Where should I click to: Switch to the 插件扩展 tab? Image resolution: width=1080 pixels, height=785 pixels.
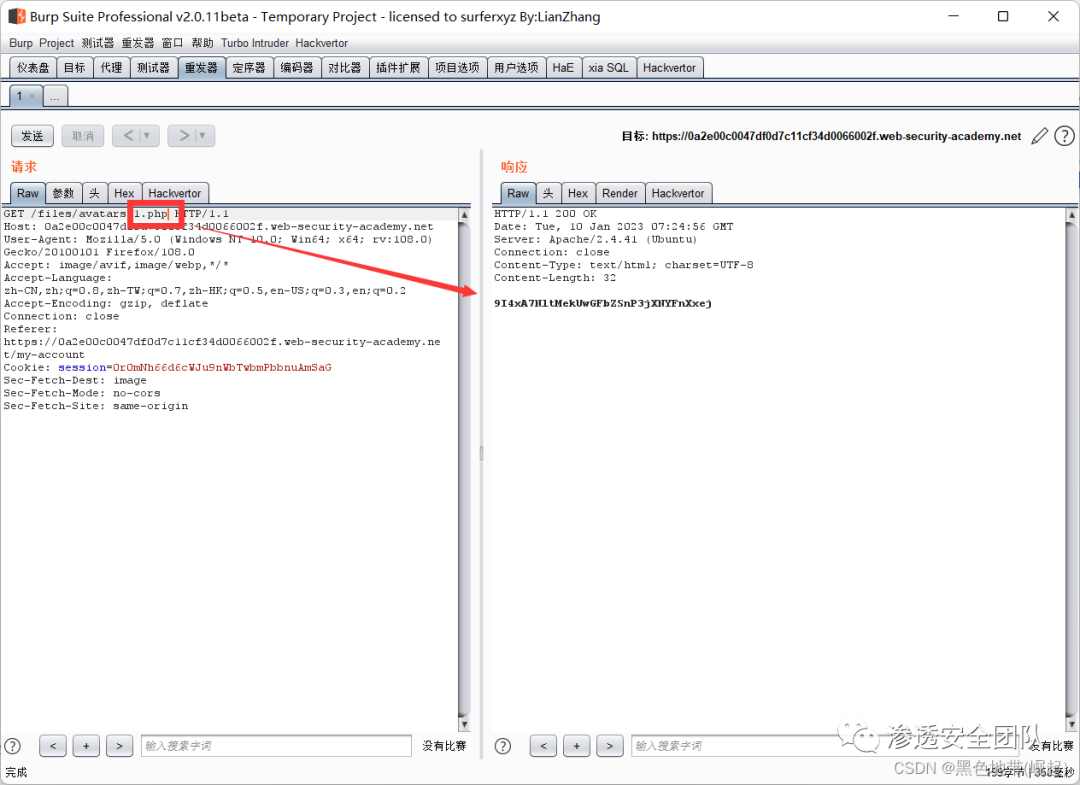coord(398,67)
